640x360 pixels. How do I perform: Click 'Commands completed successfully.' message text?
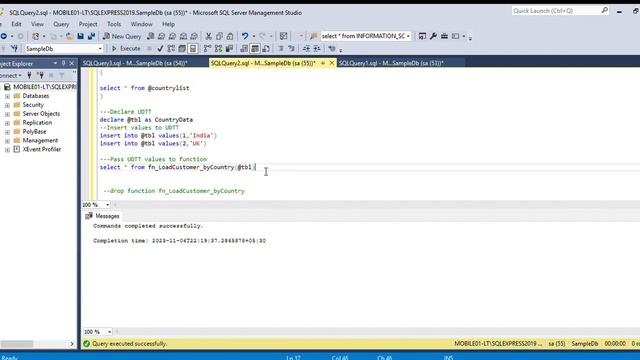(148, 226)
